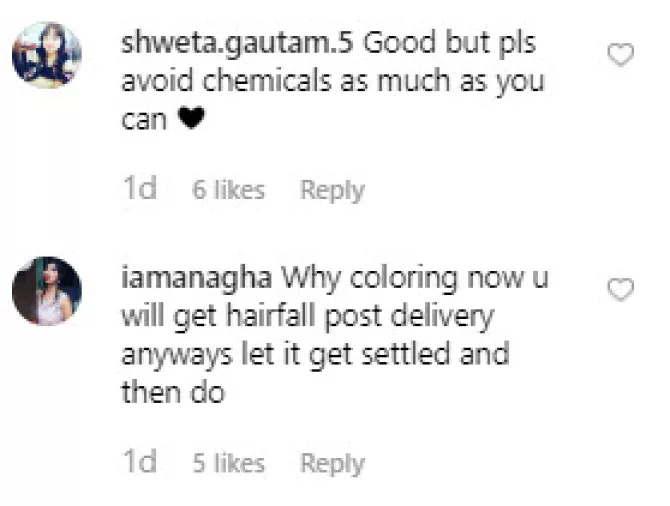Click the "then do" final comment line
The height and width of the screenshot is (506, 670).
(173, 393)
